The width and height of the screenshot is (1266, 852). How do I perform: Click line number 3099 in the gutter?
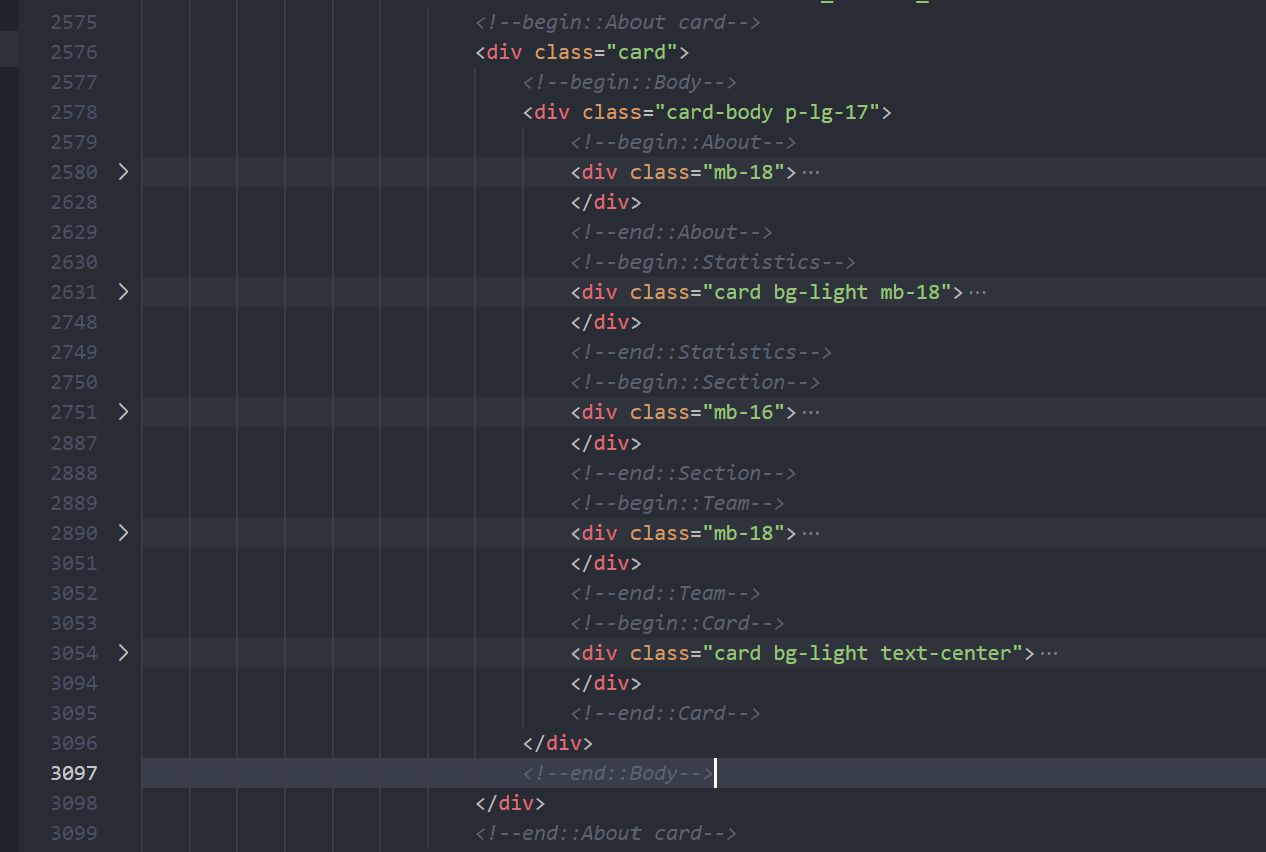(74, 833)
